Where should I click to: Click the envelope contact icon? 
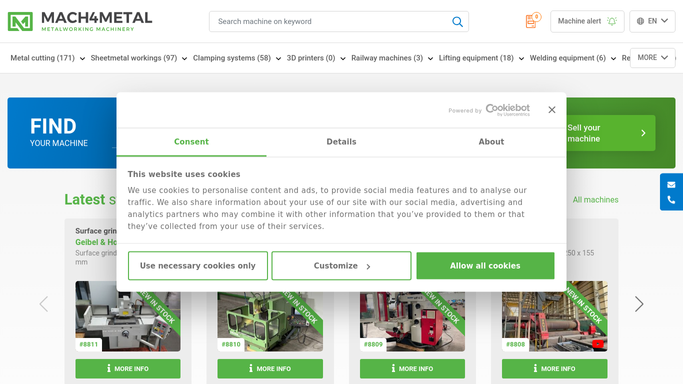(671, 185)
